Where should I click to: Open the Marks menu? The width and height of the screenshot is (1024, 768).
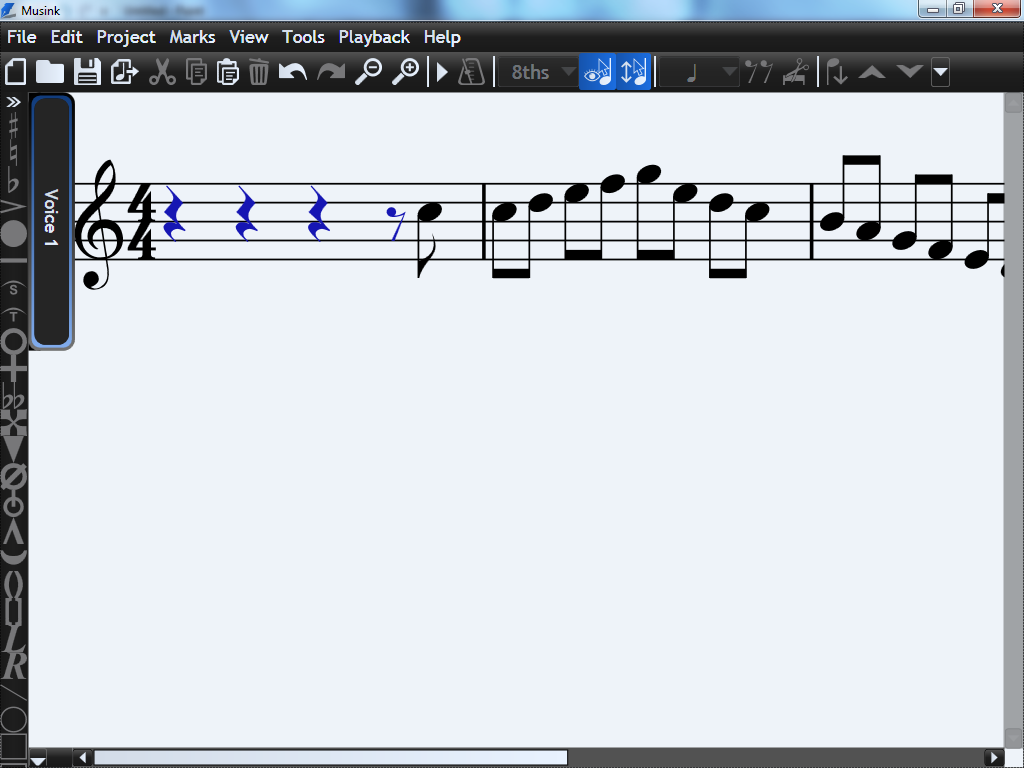tap(192, 37)
